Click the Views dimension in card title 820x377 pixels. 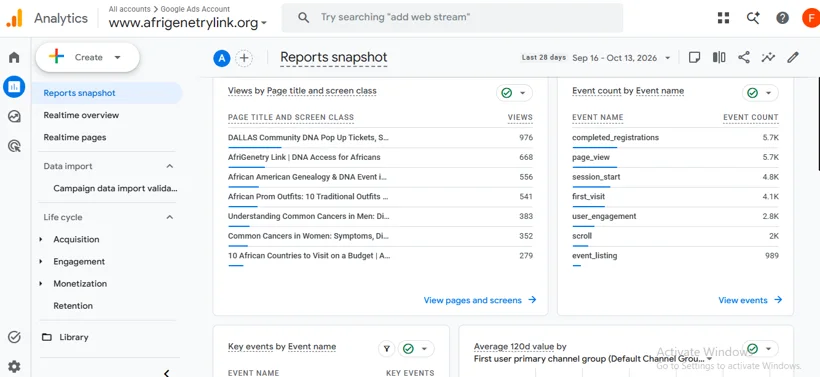[240, 91]
